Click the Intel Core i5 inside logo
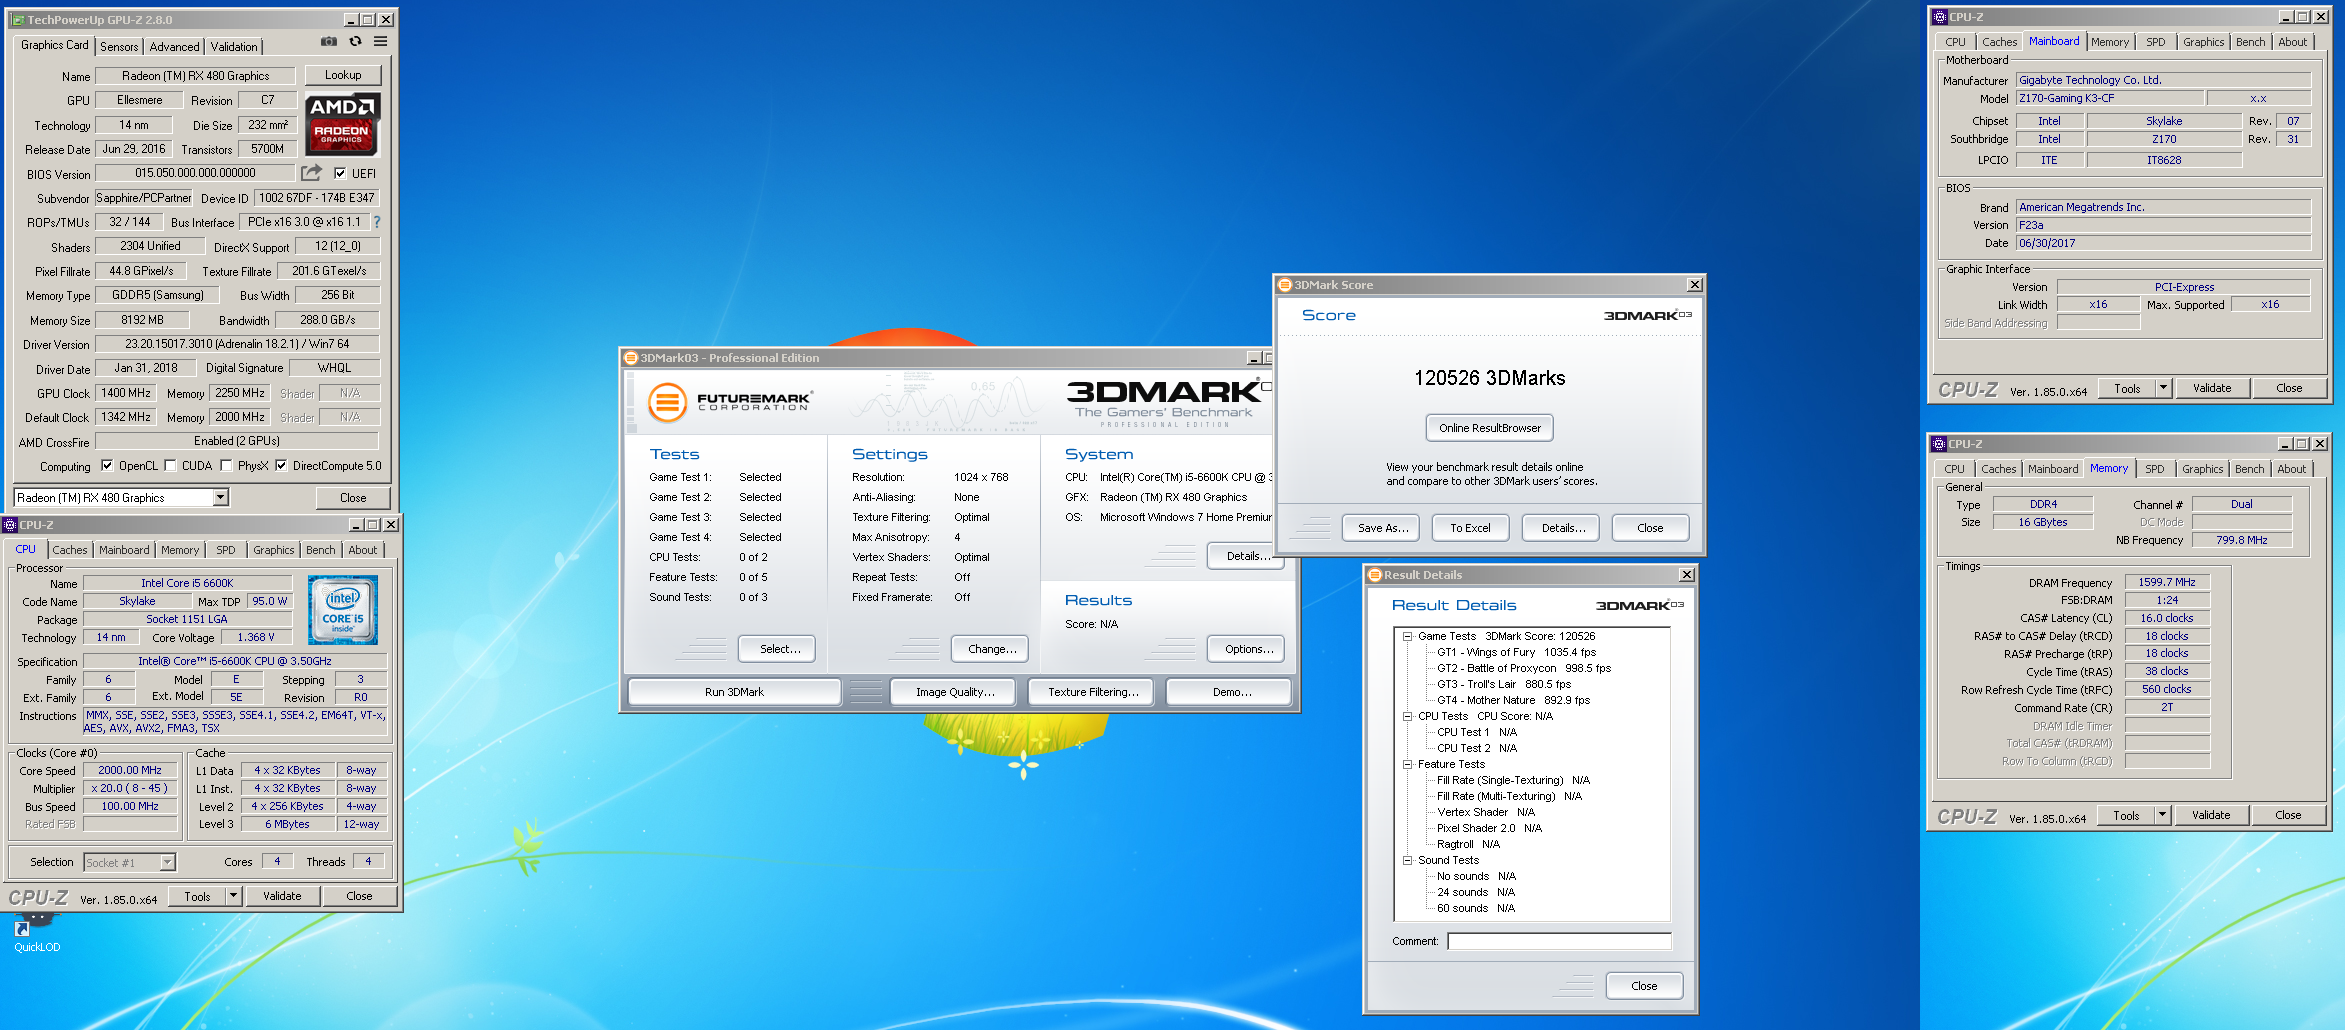 343,608
